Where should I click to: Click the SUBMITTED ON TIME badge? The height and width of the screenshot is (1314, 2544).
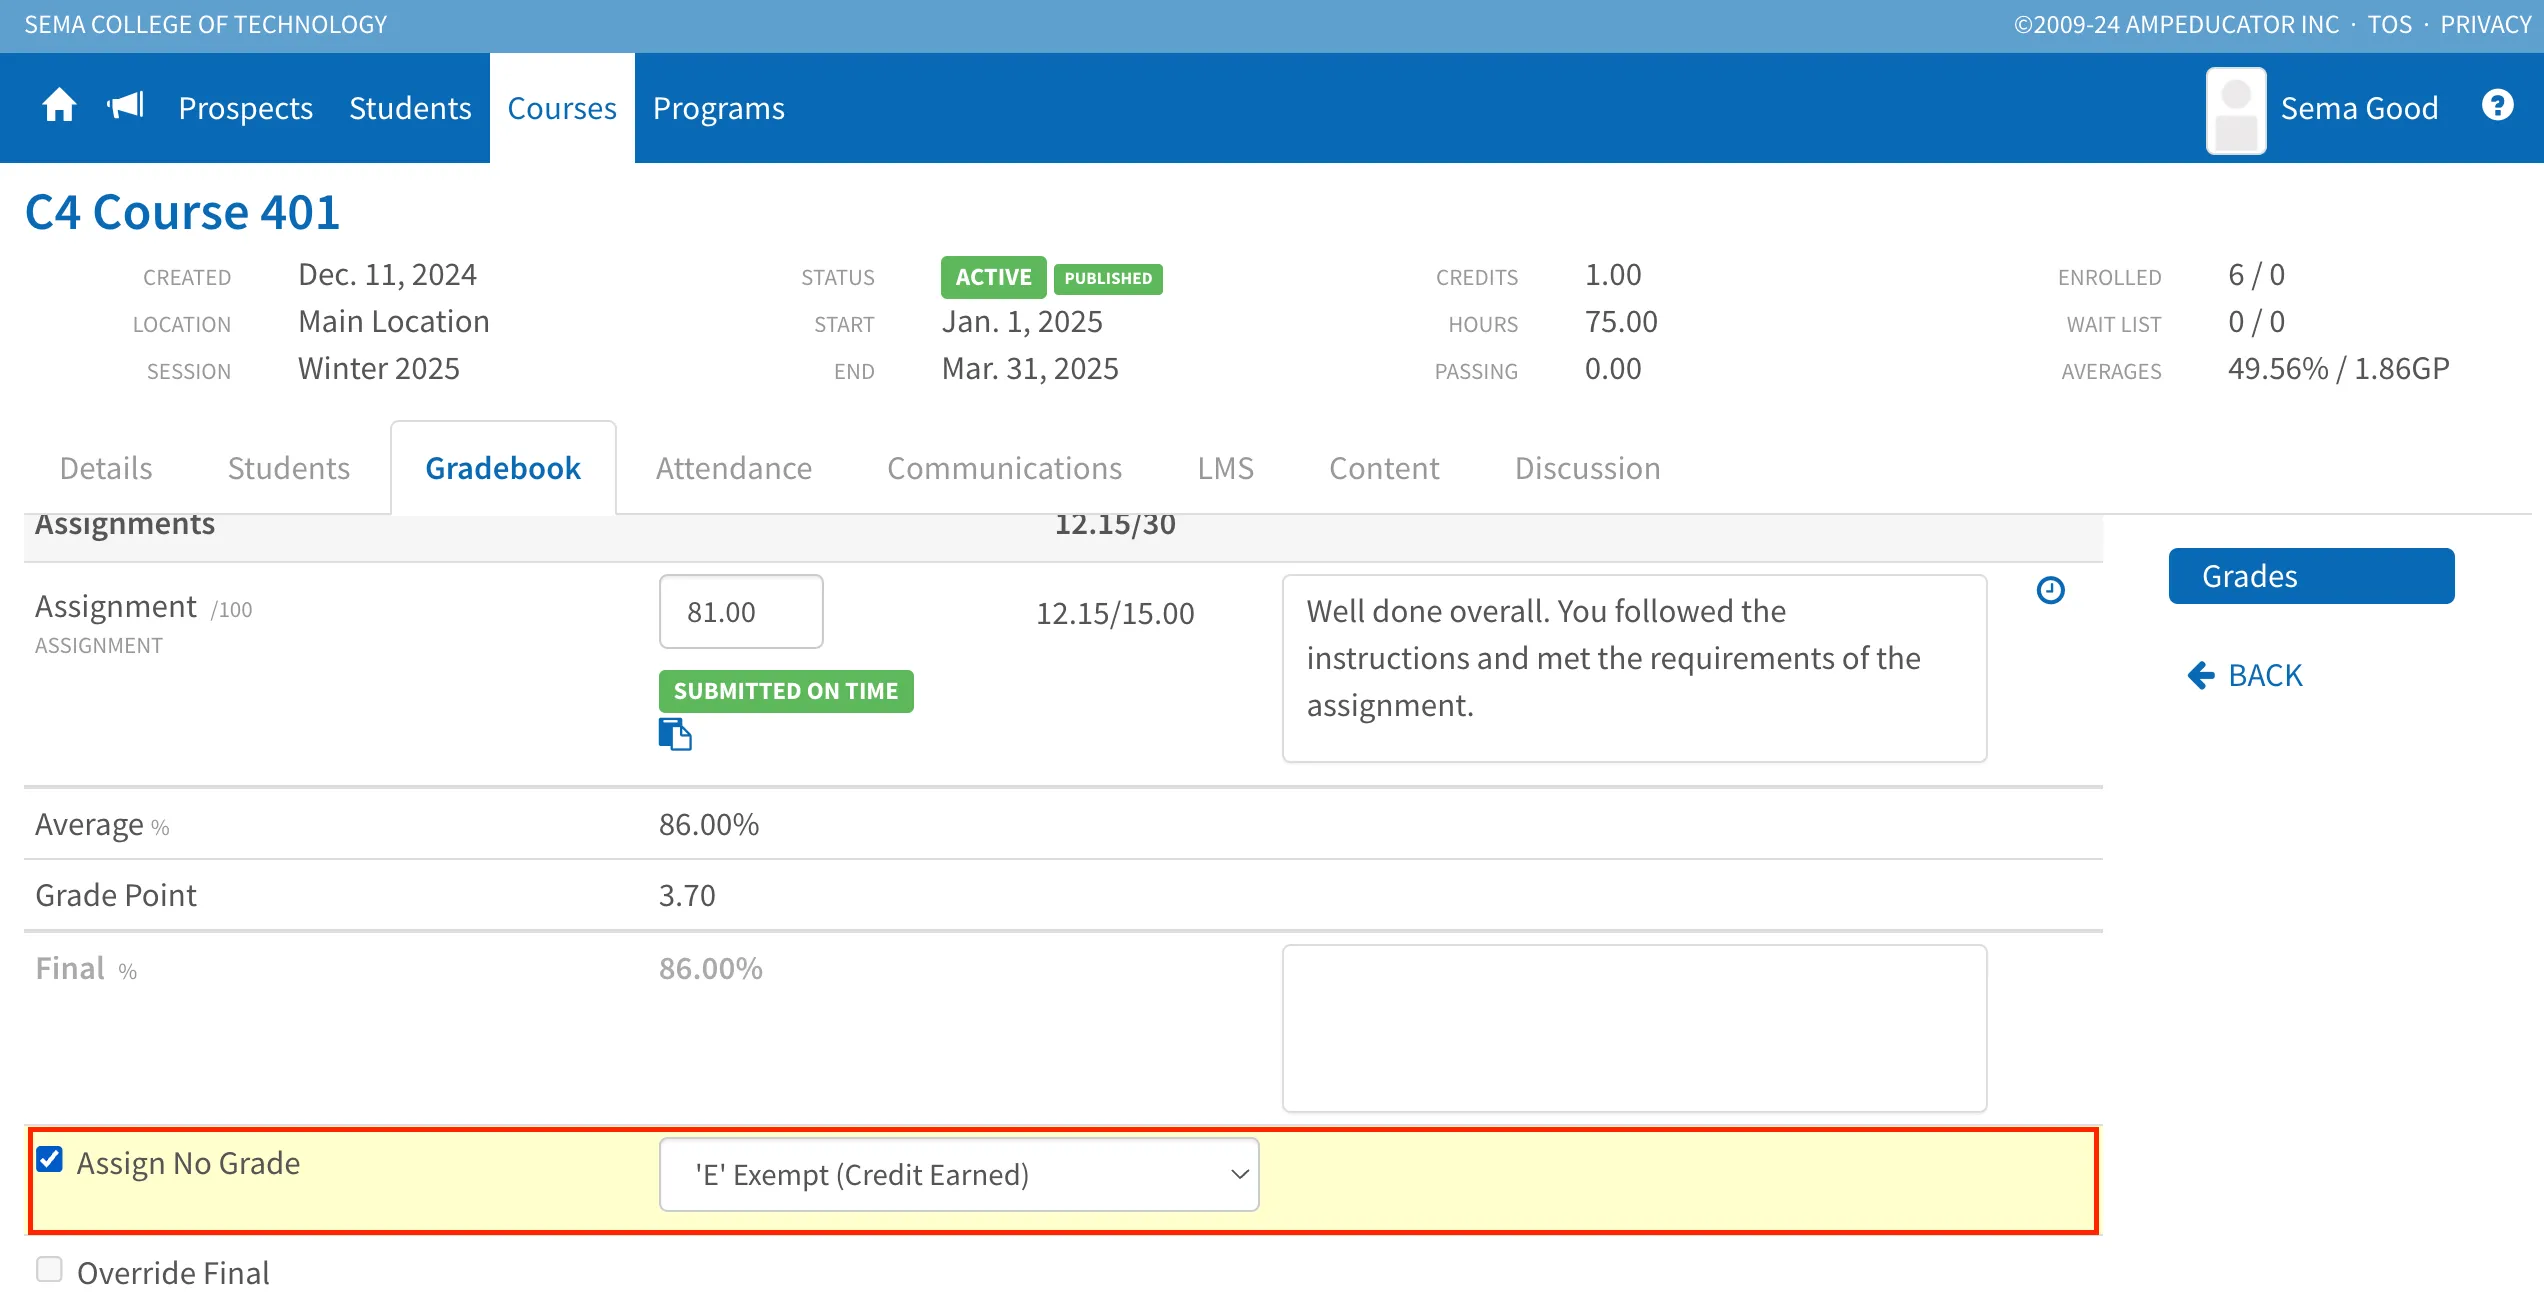786,691
